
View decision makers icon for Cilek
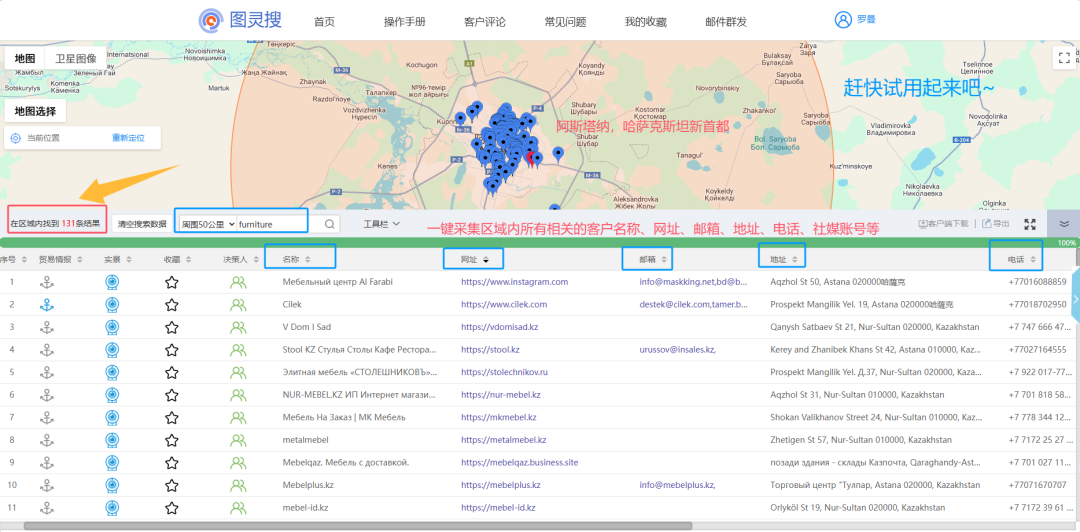(238, 305)
